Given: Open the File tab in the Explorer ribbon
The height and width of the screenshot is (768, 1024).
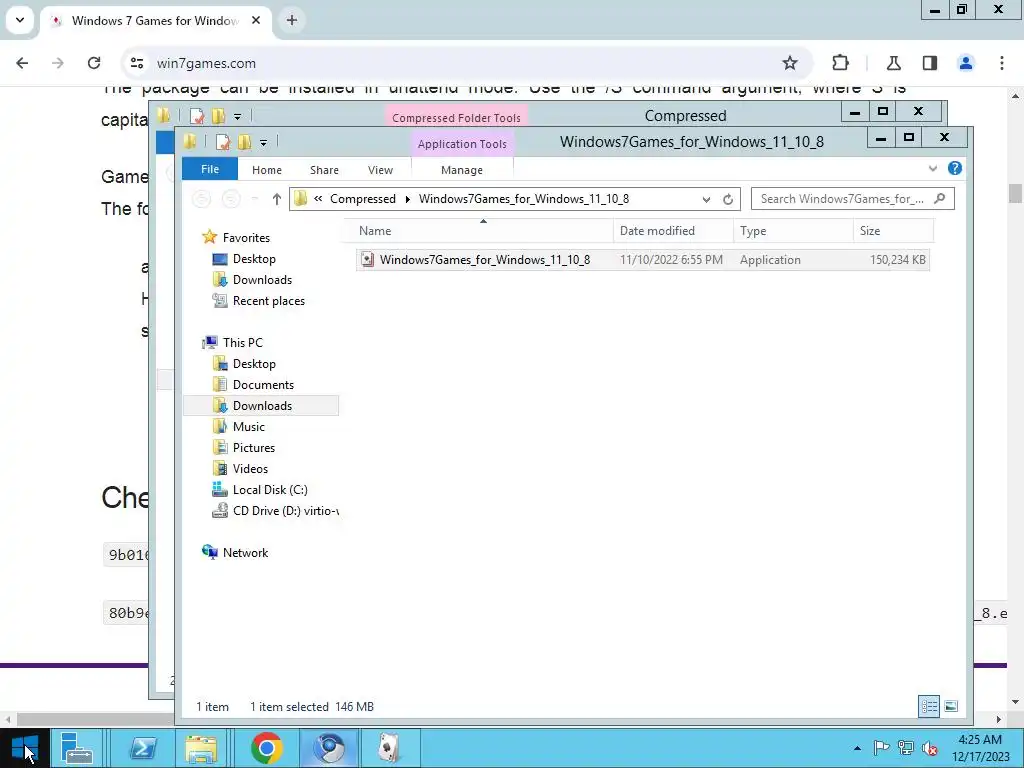Looking at the screenshot, I should (x=210, y=169).
